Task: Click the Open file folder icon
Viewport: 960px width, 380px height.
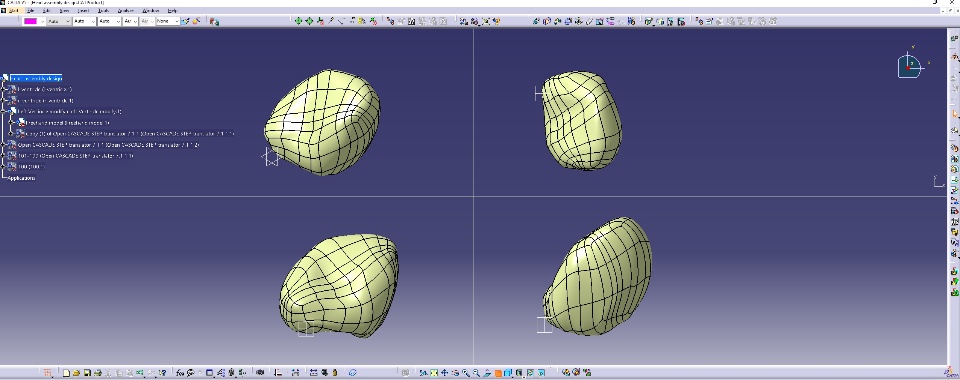Action: (x=77, y=372)
